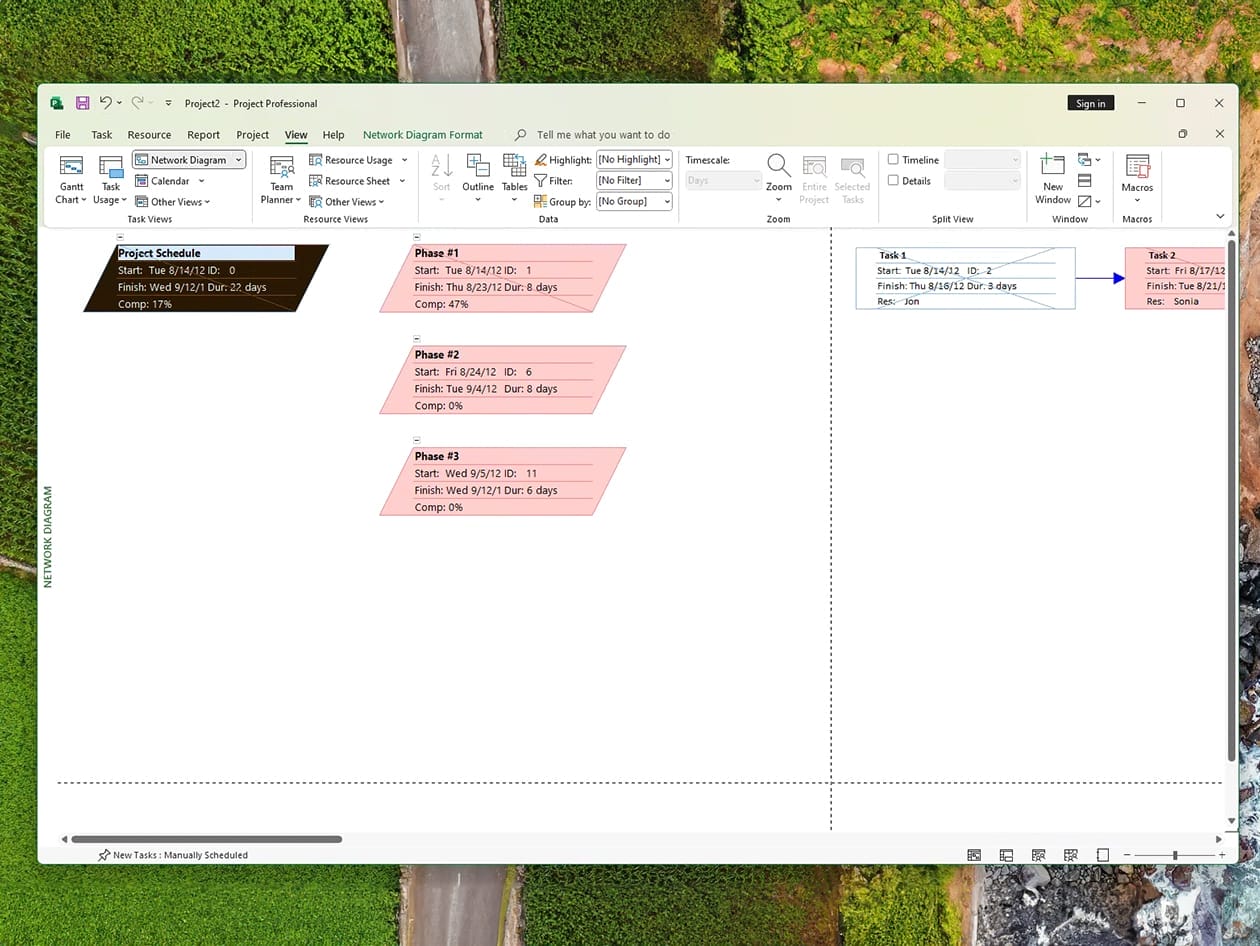
Task: Collapse the Phase #2 summary node
Action: (417, 339)
